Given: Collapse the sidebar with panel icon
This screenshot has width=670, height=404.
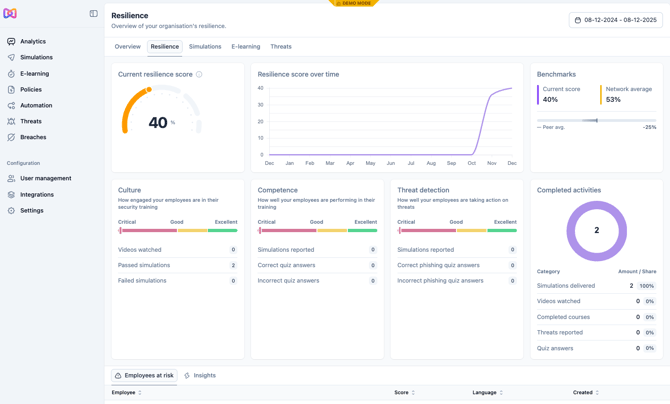Looking at the screenshot, I should tap(94, 14).
